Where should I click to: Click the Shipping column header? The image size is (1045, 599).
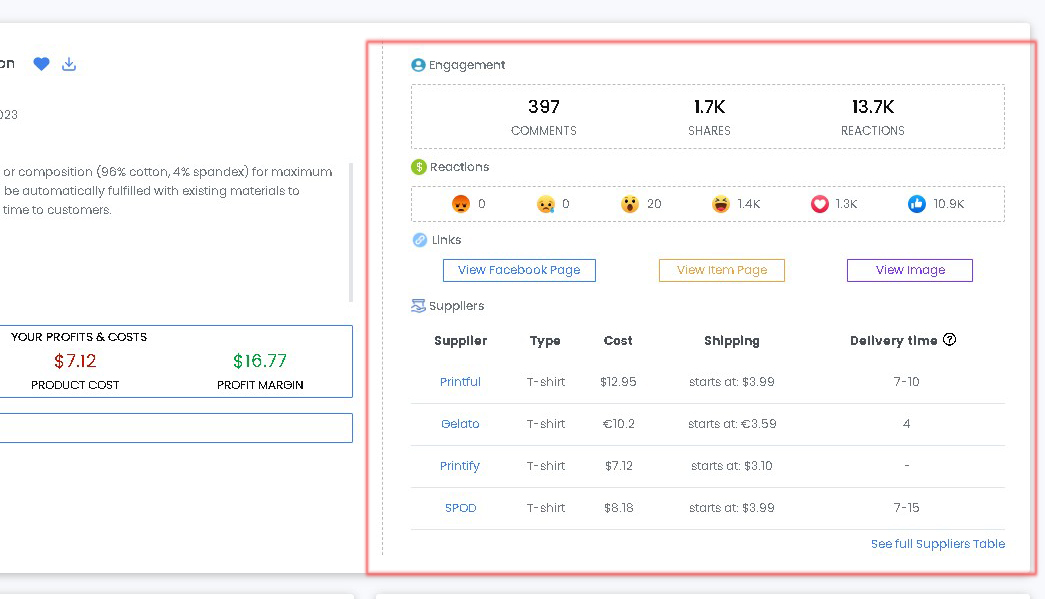[x=732, y=340]
